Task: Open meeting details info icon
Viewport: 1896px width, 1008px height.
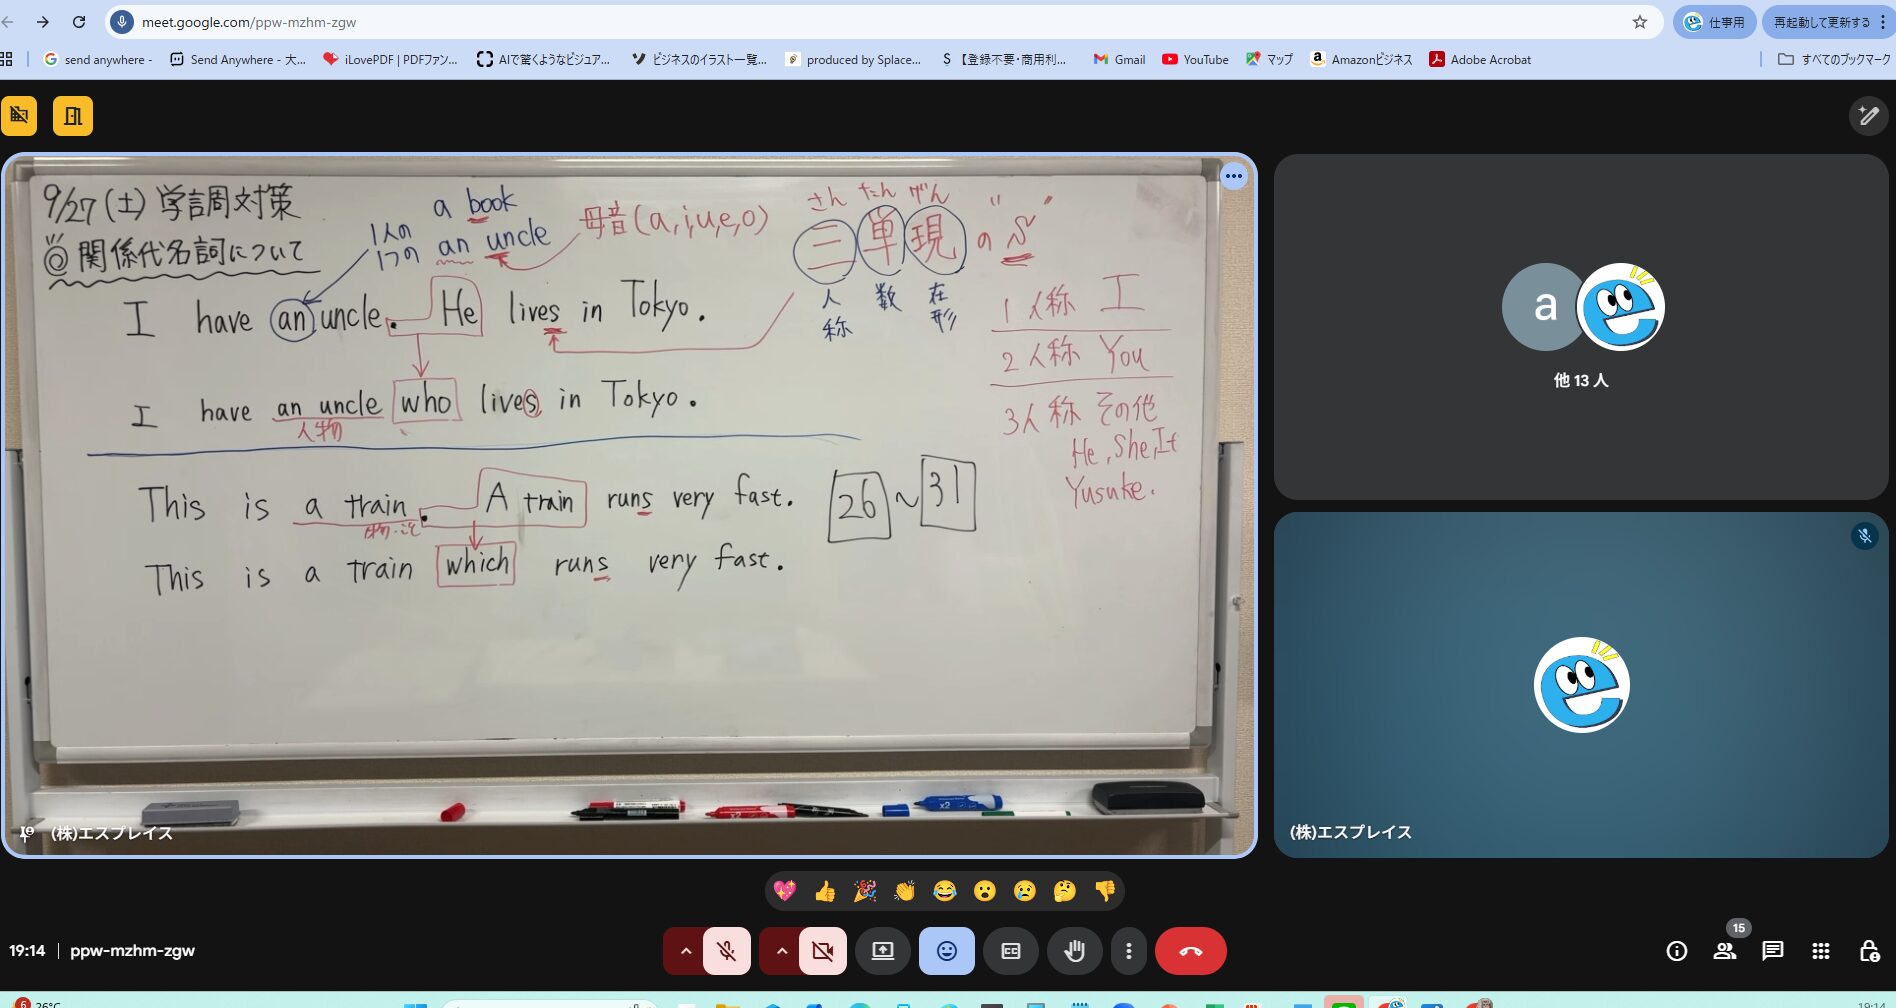Action: tap(1677, 951)
